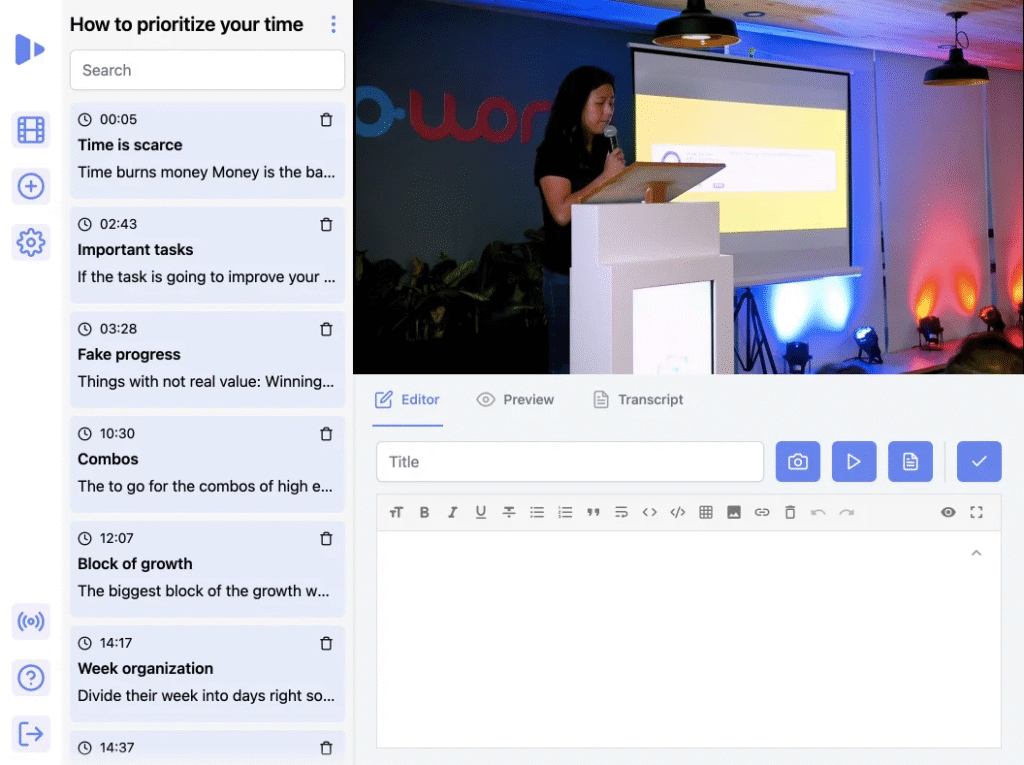Open the three-dot menu beside video title

[x=333, y=25]
